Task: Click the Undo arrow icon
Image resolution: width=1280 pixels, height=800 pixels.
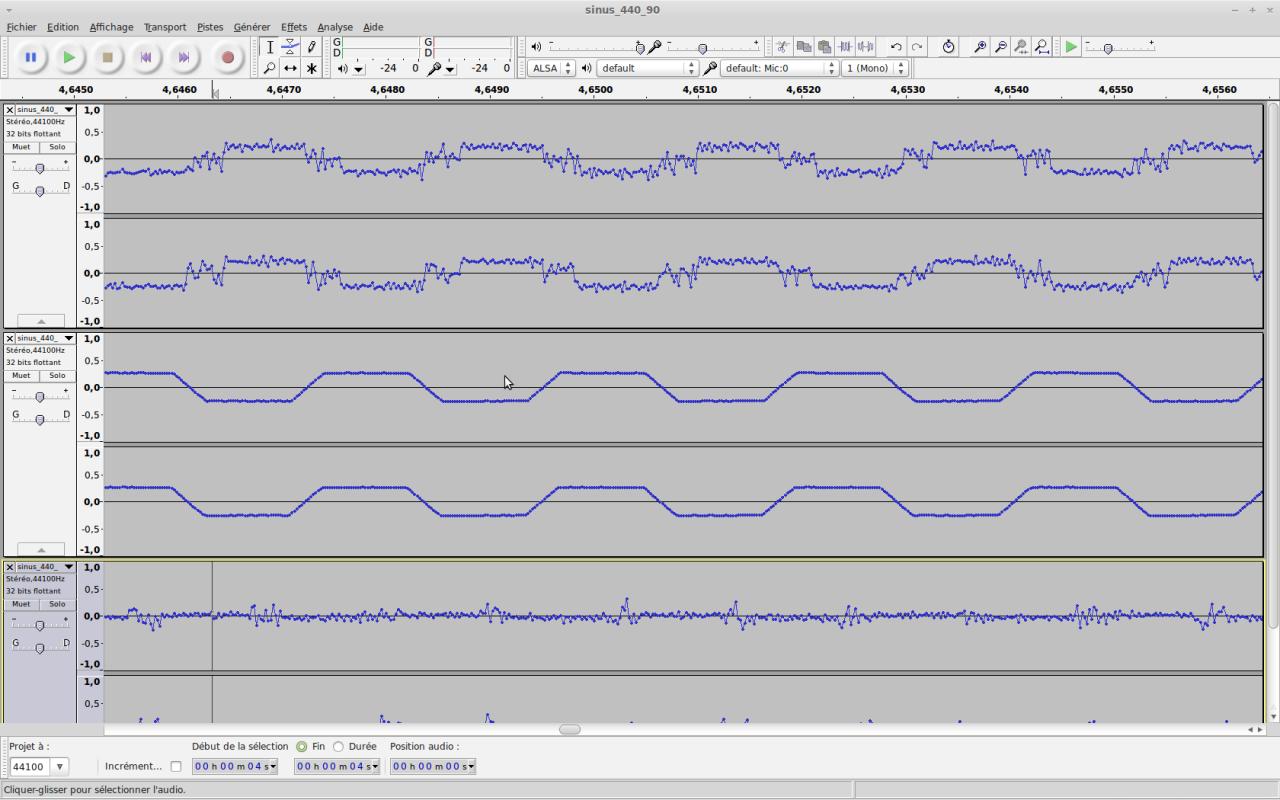Action: click(x=896, y=47)
